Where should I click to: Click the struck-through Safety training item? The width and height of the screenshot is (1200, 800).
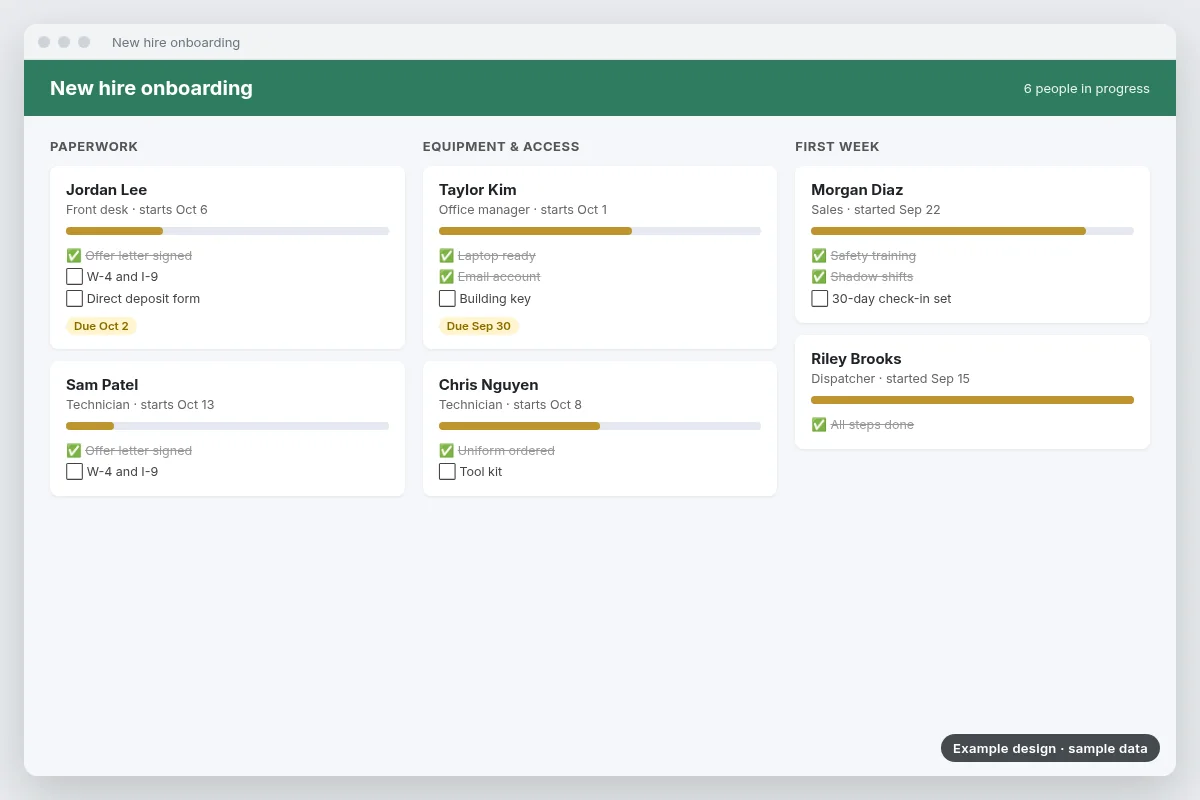873,256
